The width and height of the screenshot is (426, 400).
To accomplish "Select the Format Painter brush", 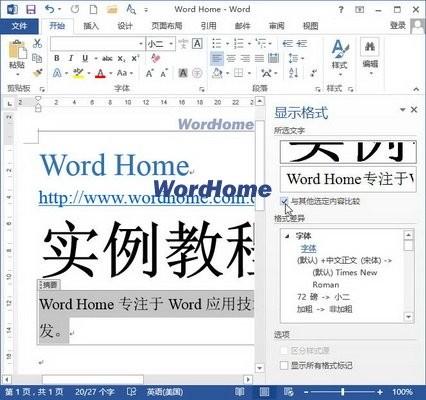I will pyautogui.click(x=37, y=72).
